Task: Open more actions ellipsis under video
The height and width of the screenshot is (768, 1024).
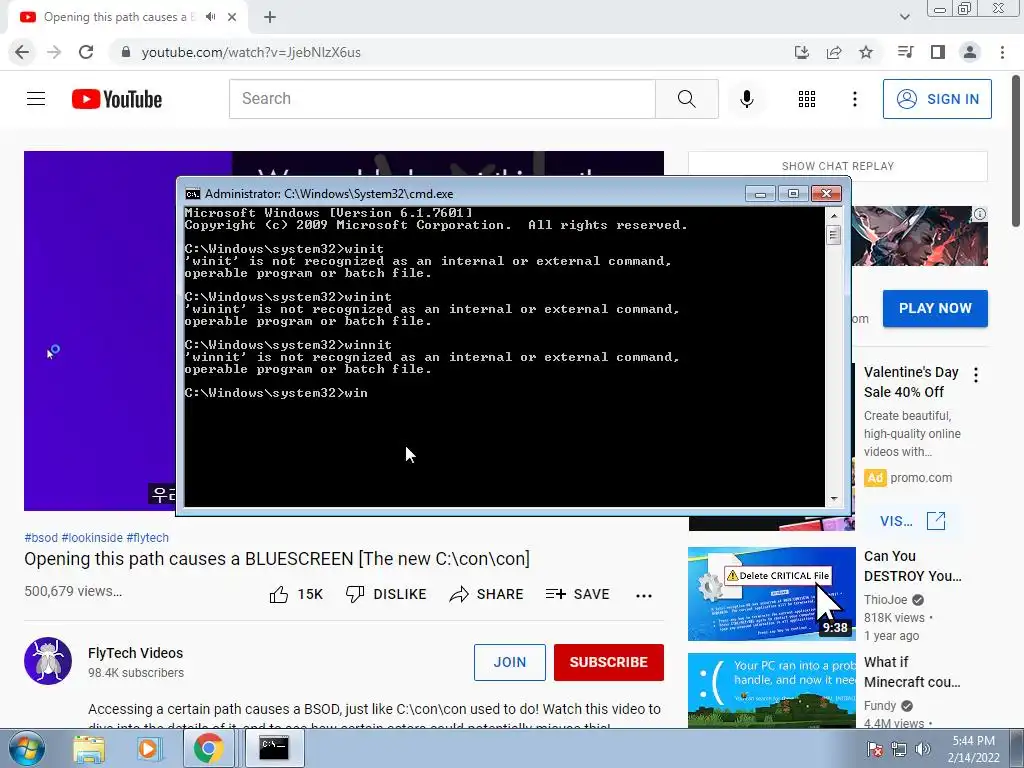Action: click(644, 595)
